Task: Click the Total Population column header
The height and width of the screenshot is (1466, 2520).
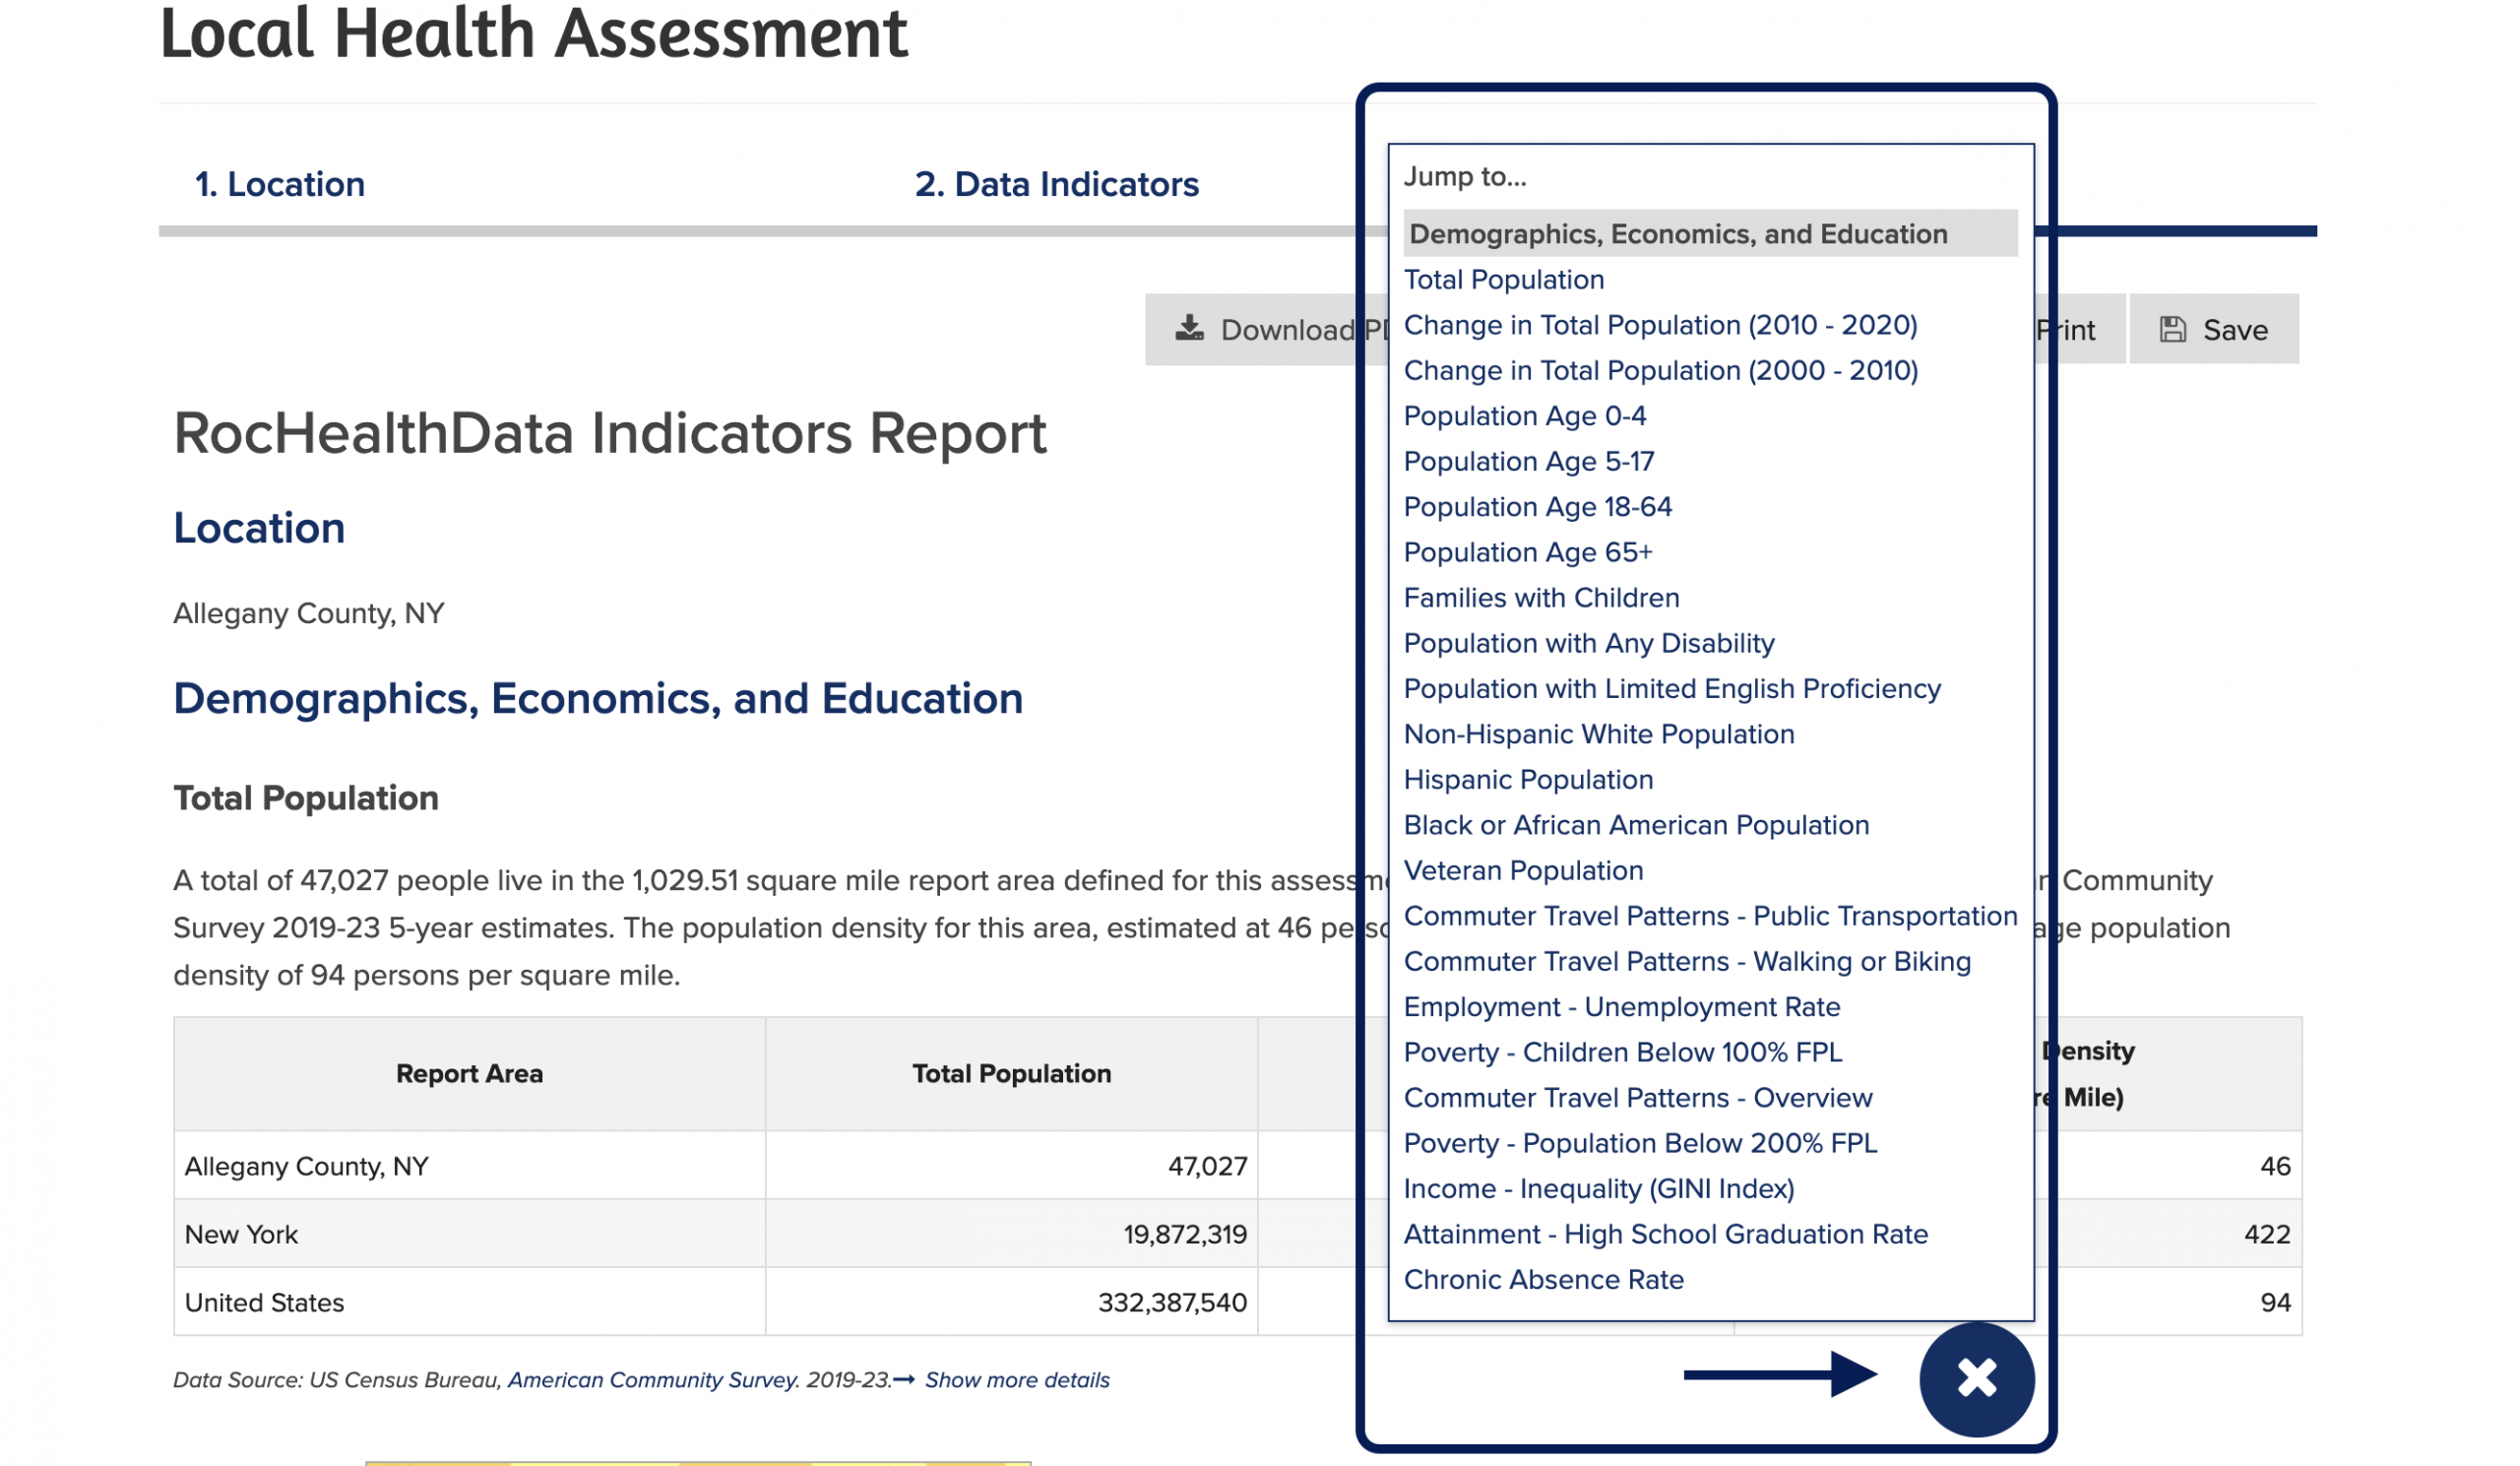Action: click(1011, 1073)
